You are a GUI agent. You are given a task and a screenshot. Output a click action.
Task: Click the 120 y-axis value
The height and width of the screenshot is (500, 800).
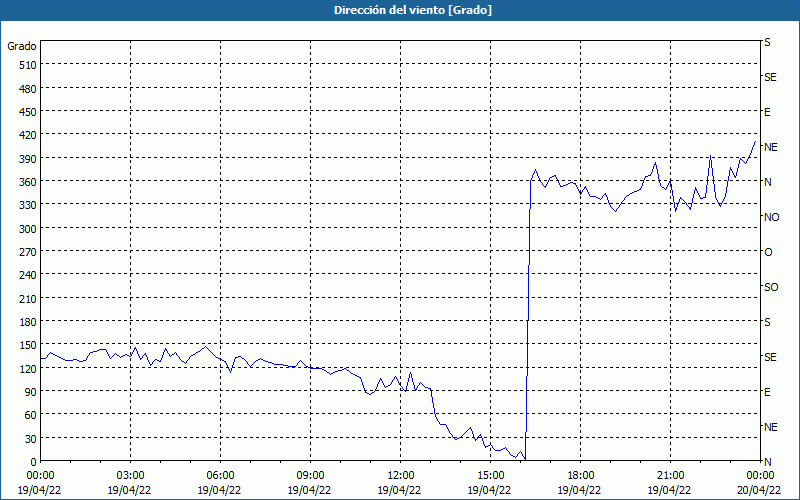[x=28, y=369]
